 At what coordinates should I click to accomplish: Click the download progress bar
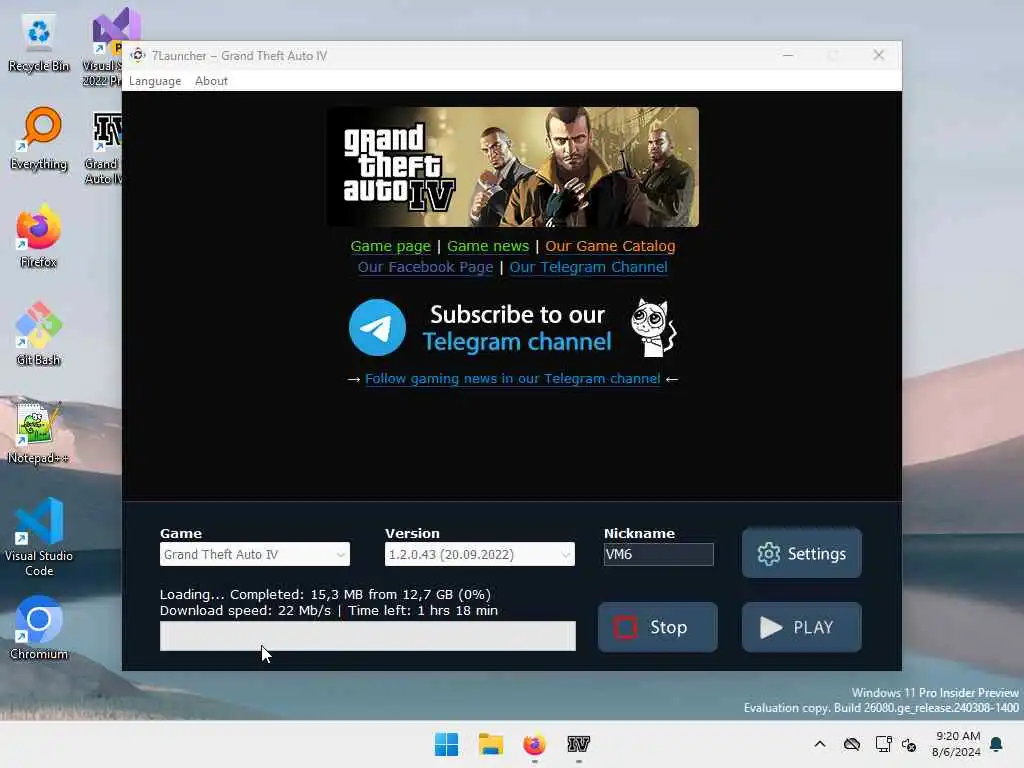pyautogui.click(x=368, y=636)
